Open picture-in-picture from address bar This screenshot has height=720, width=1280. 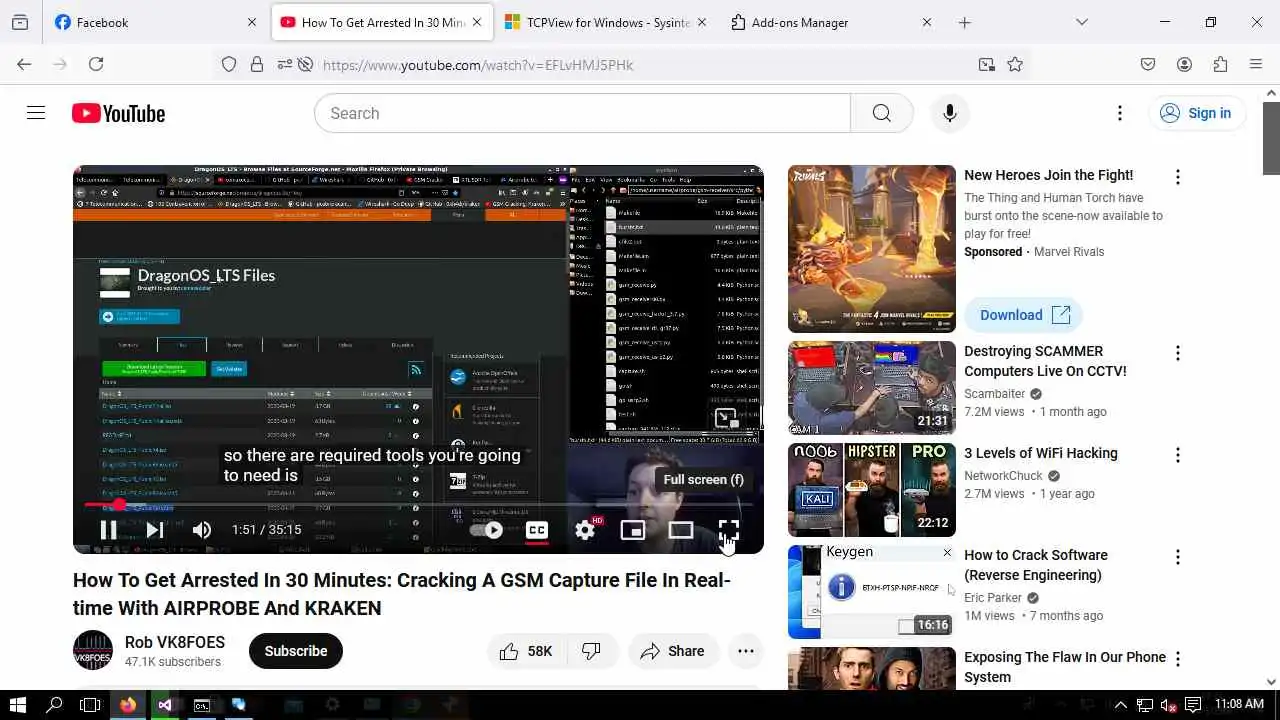coord(987,64)
